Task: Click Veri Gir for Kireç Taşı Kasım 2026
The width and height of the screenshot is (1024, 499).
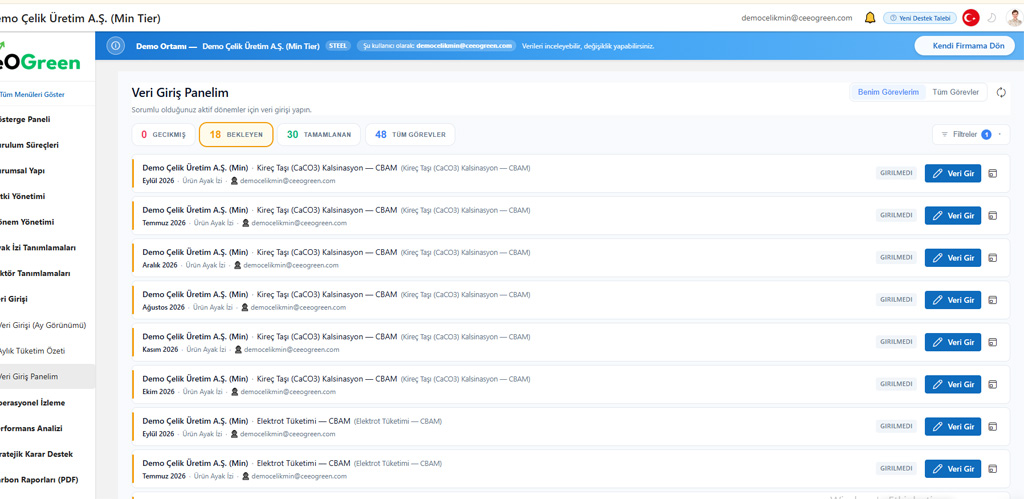Action: tap(953, 342)
